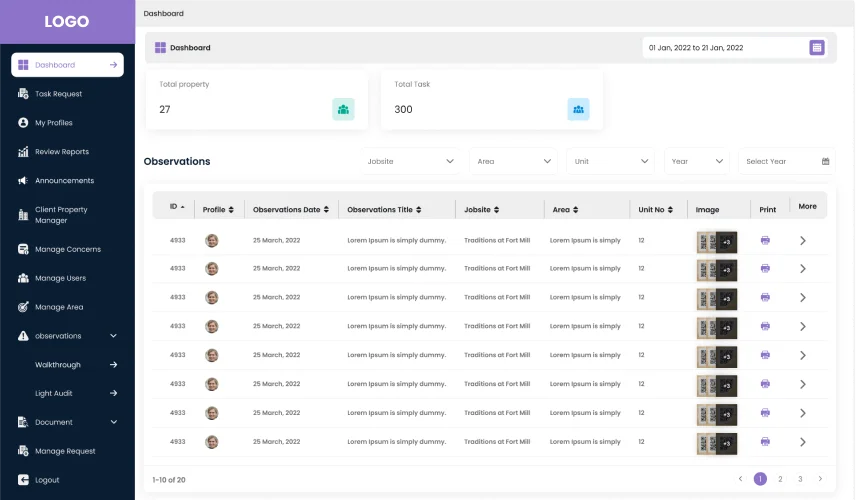Sort table by ID column header
Screen dimensions: 856x500
[177, 207]
